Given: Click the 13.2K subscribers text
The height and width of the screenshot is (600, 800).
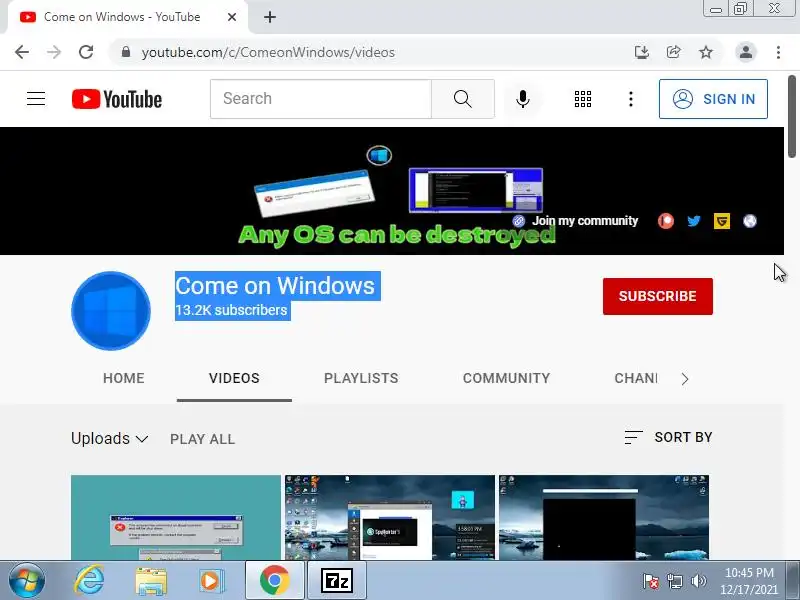Looking at the screenshot, I should click(231, 310).
